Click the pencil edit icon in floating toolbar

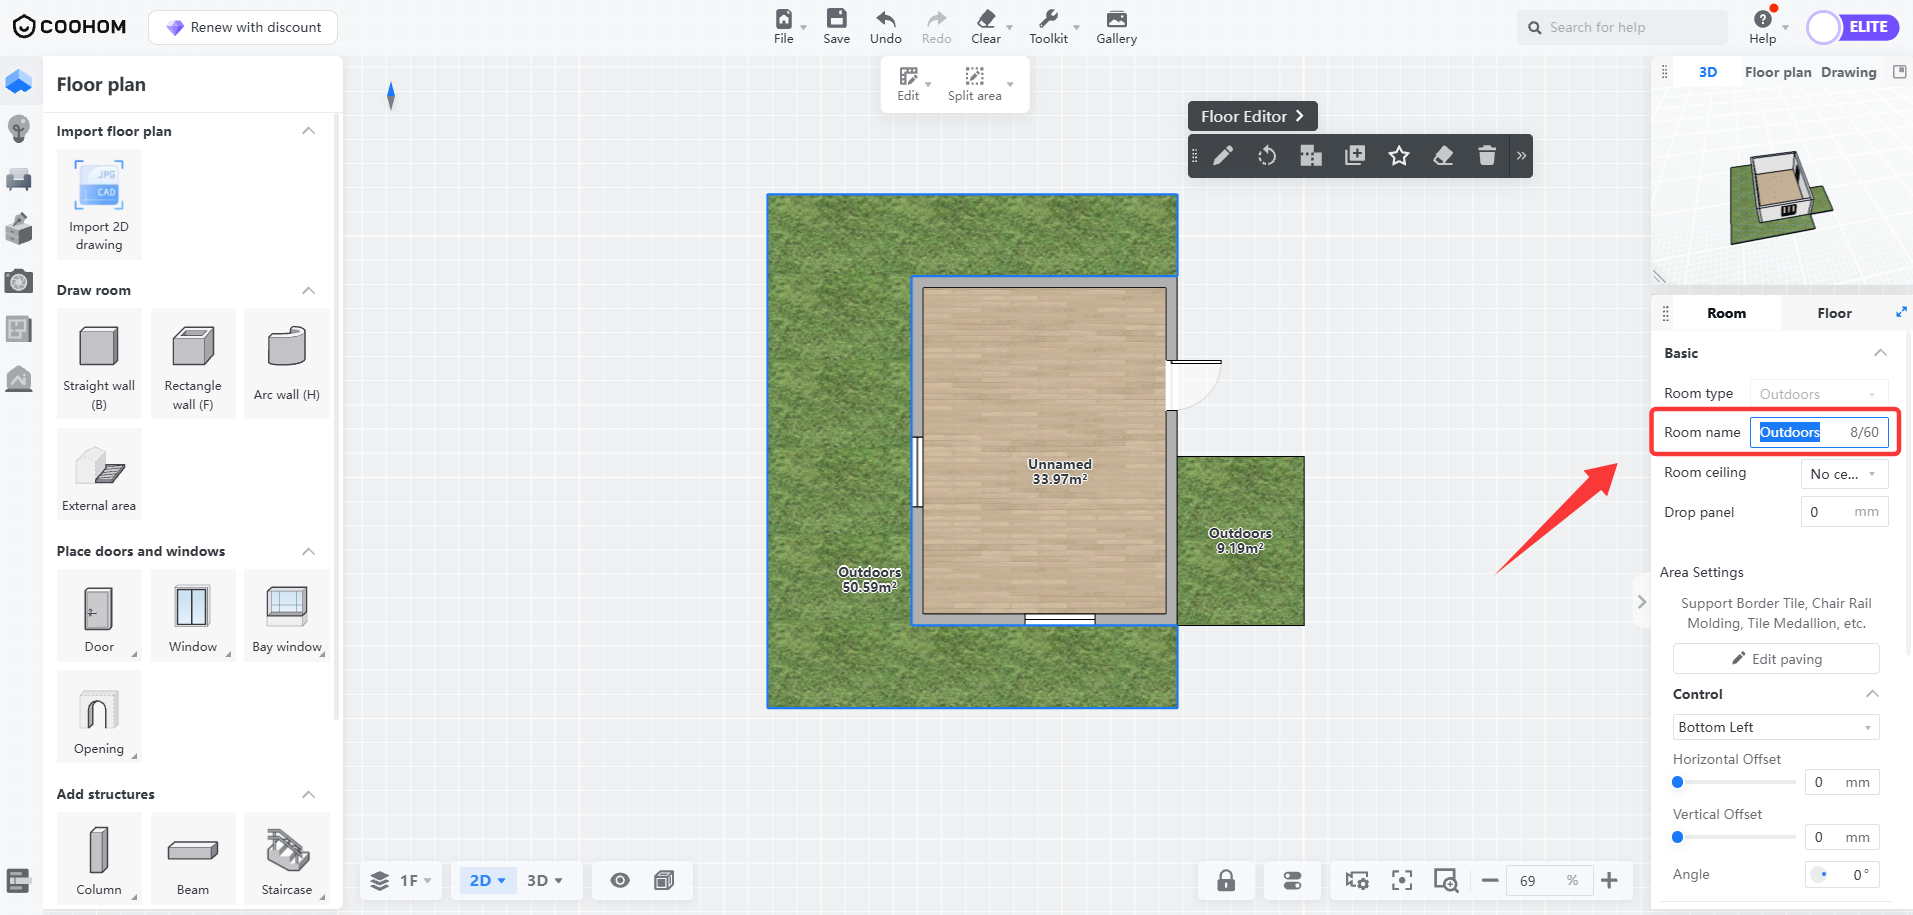tap(1223, 156)
